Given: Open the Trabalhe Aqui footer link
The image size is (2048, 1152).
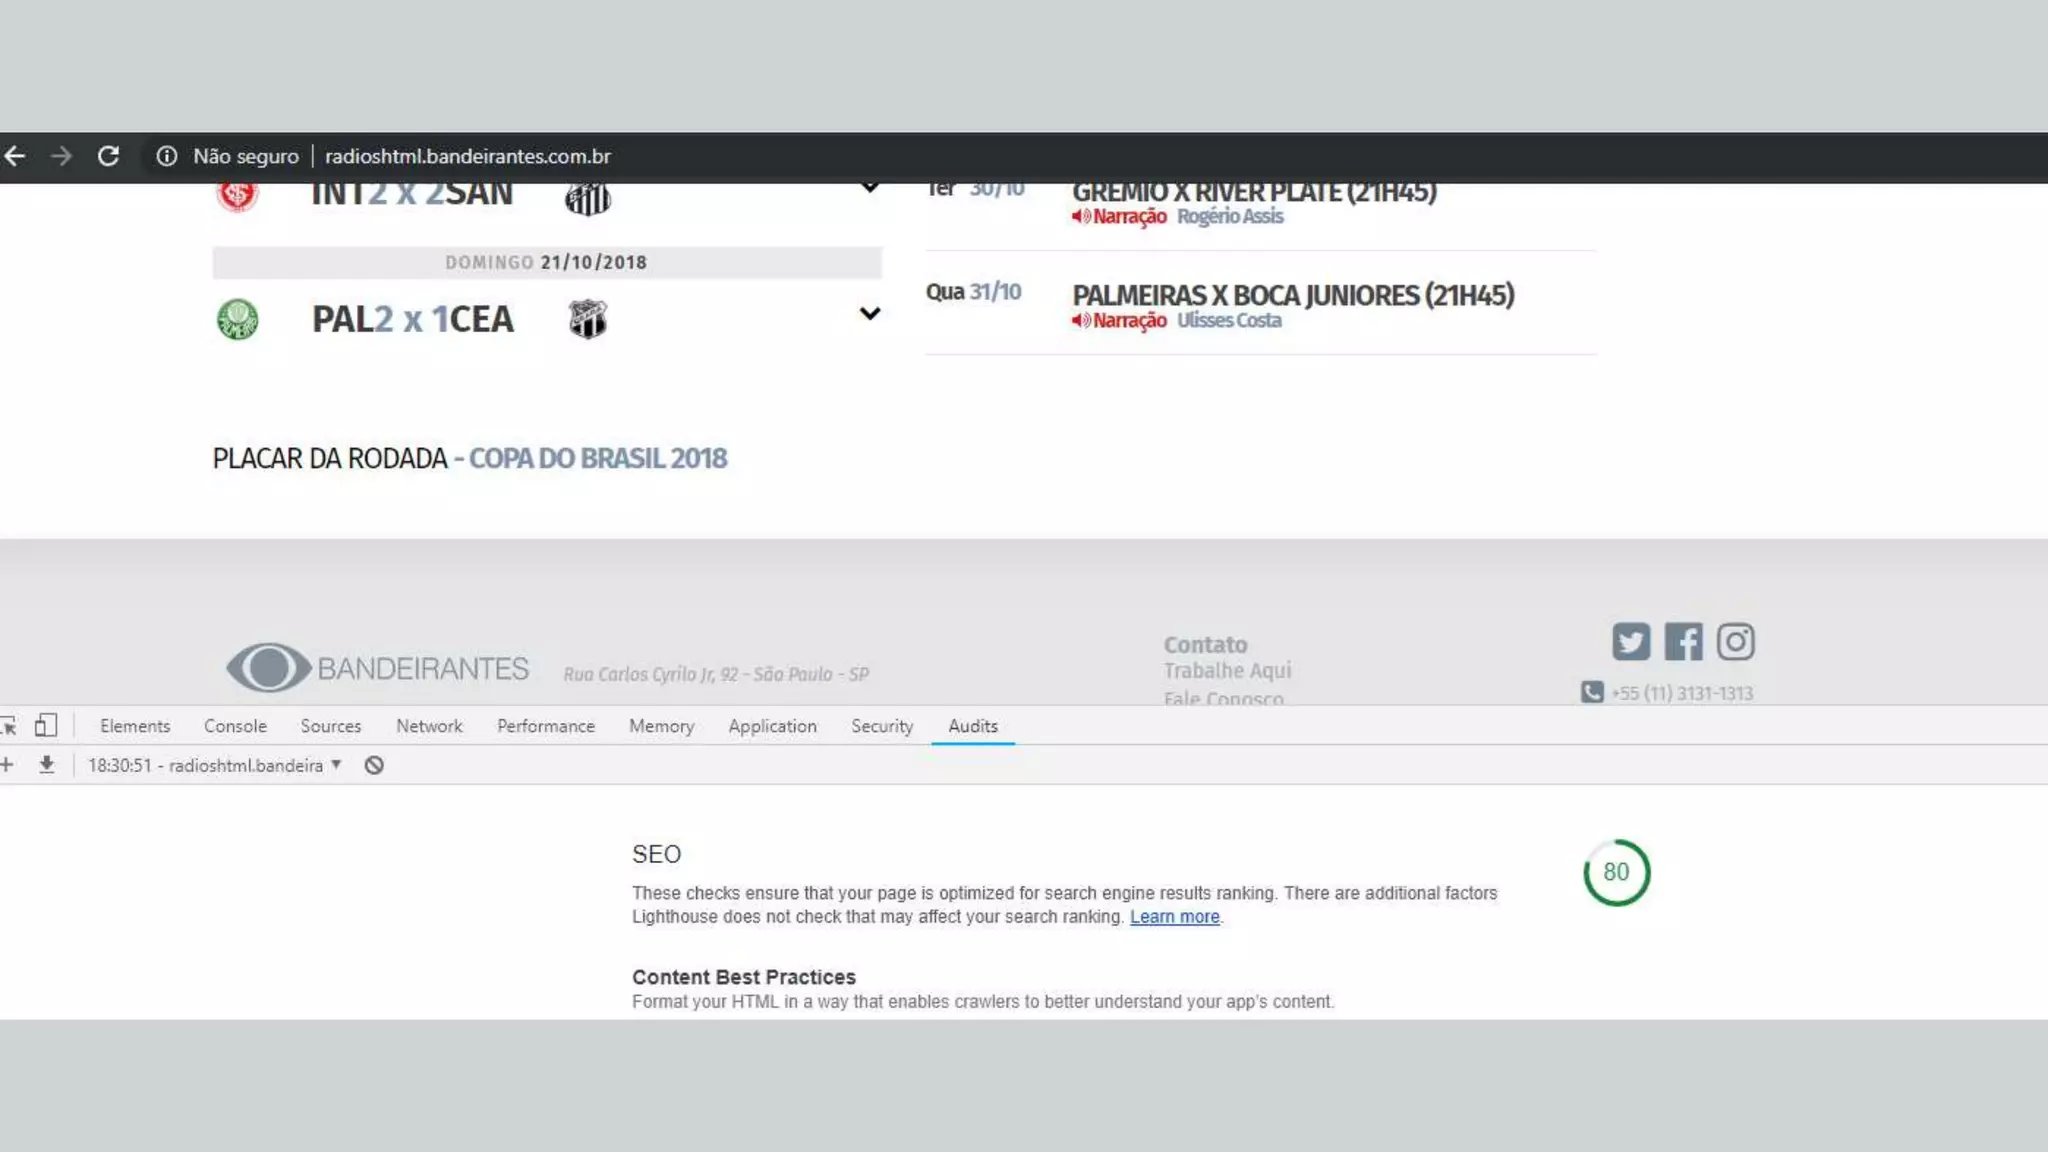Looking at the screenshot, I should click(x=1227, y=670).
